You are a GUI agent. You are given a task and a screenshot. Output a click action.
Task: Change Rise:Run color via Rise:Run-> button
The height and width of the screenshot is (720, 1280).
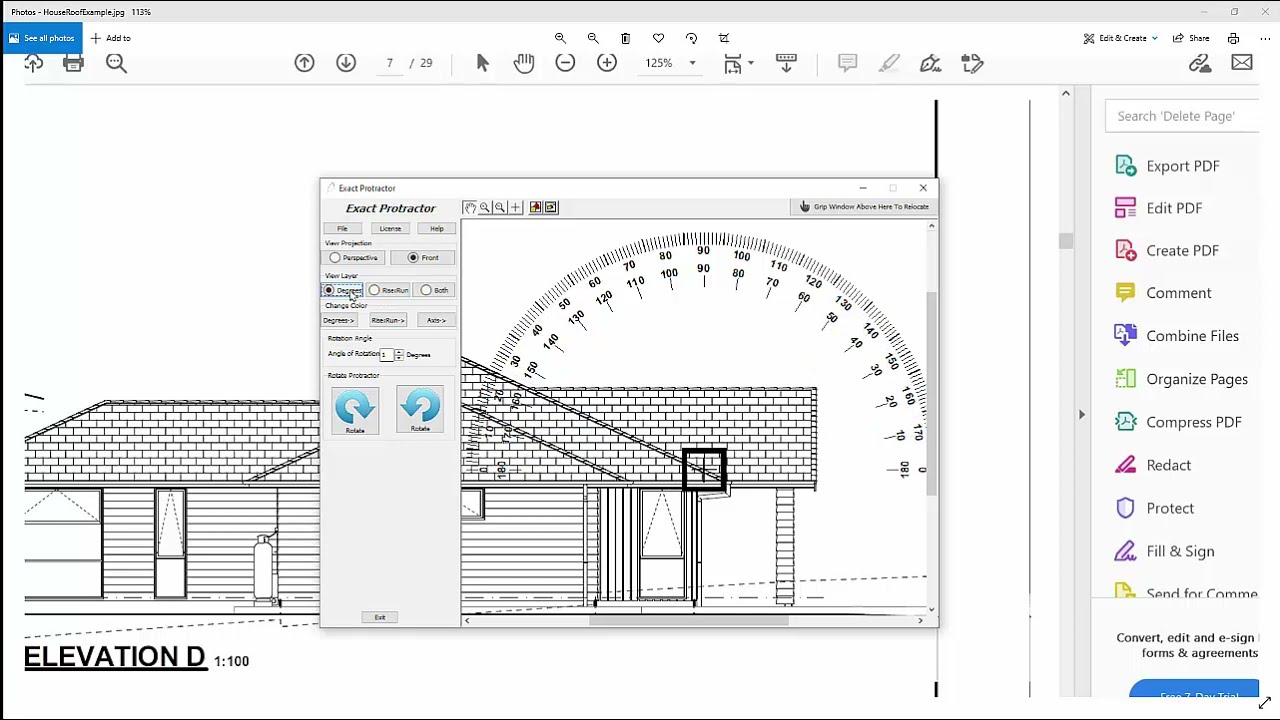tap(387, 320)
